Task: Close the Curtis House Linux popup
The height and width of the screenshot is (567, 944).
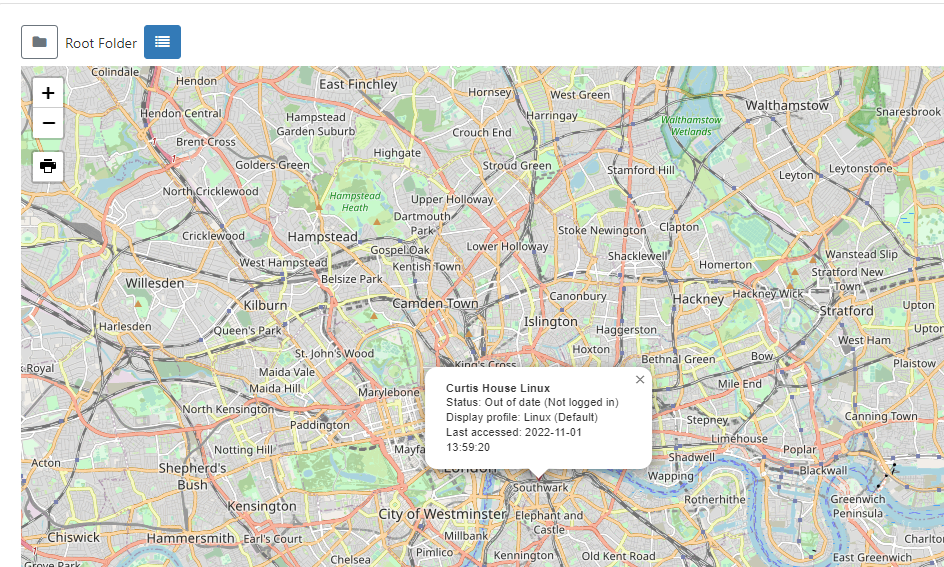Action: [x=640, y=380]
